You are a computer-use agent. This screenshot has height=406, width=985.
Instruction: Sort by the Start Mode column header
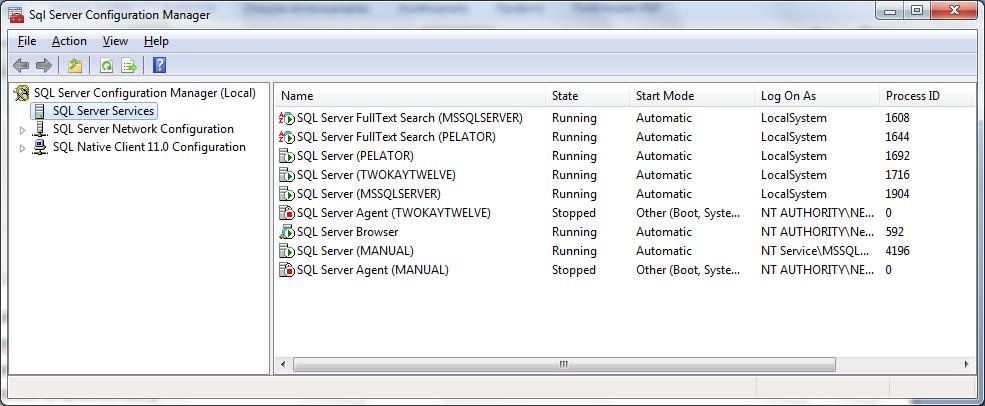click(692, 96)
